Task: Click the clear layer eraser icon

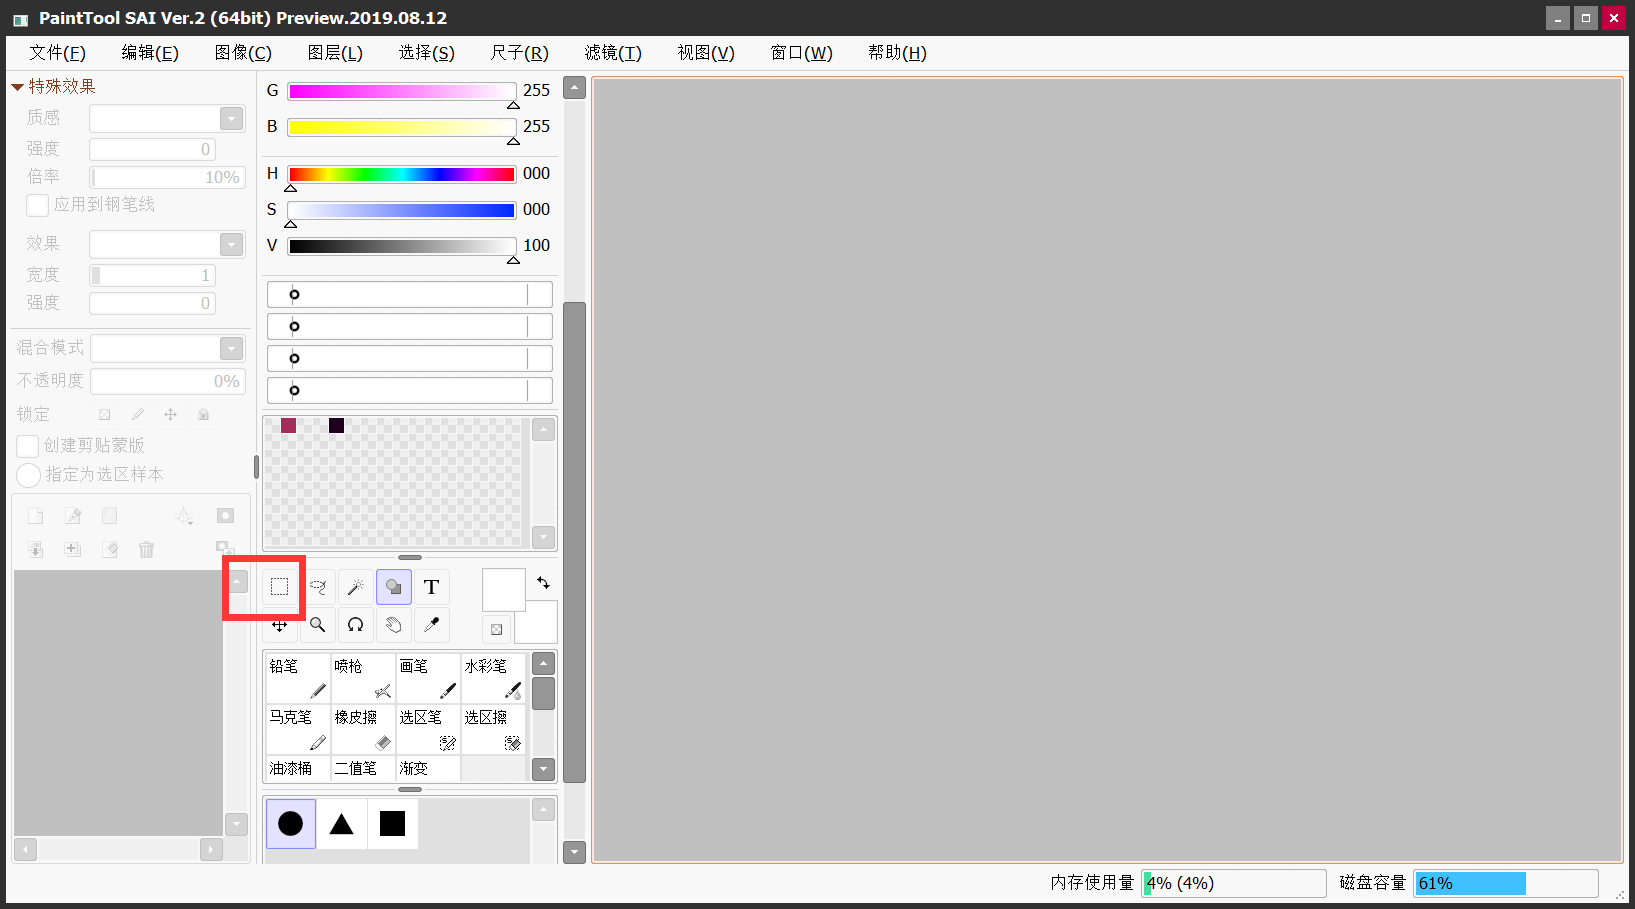Action: click(110, 549)
